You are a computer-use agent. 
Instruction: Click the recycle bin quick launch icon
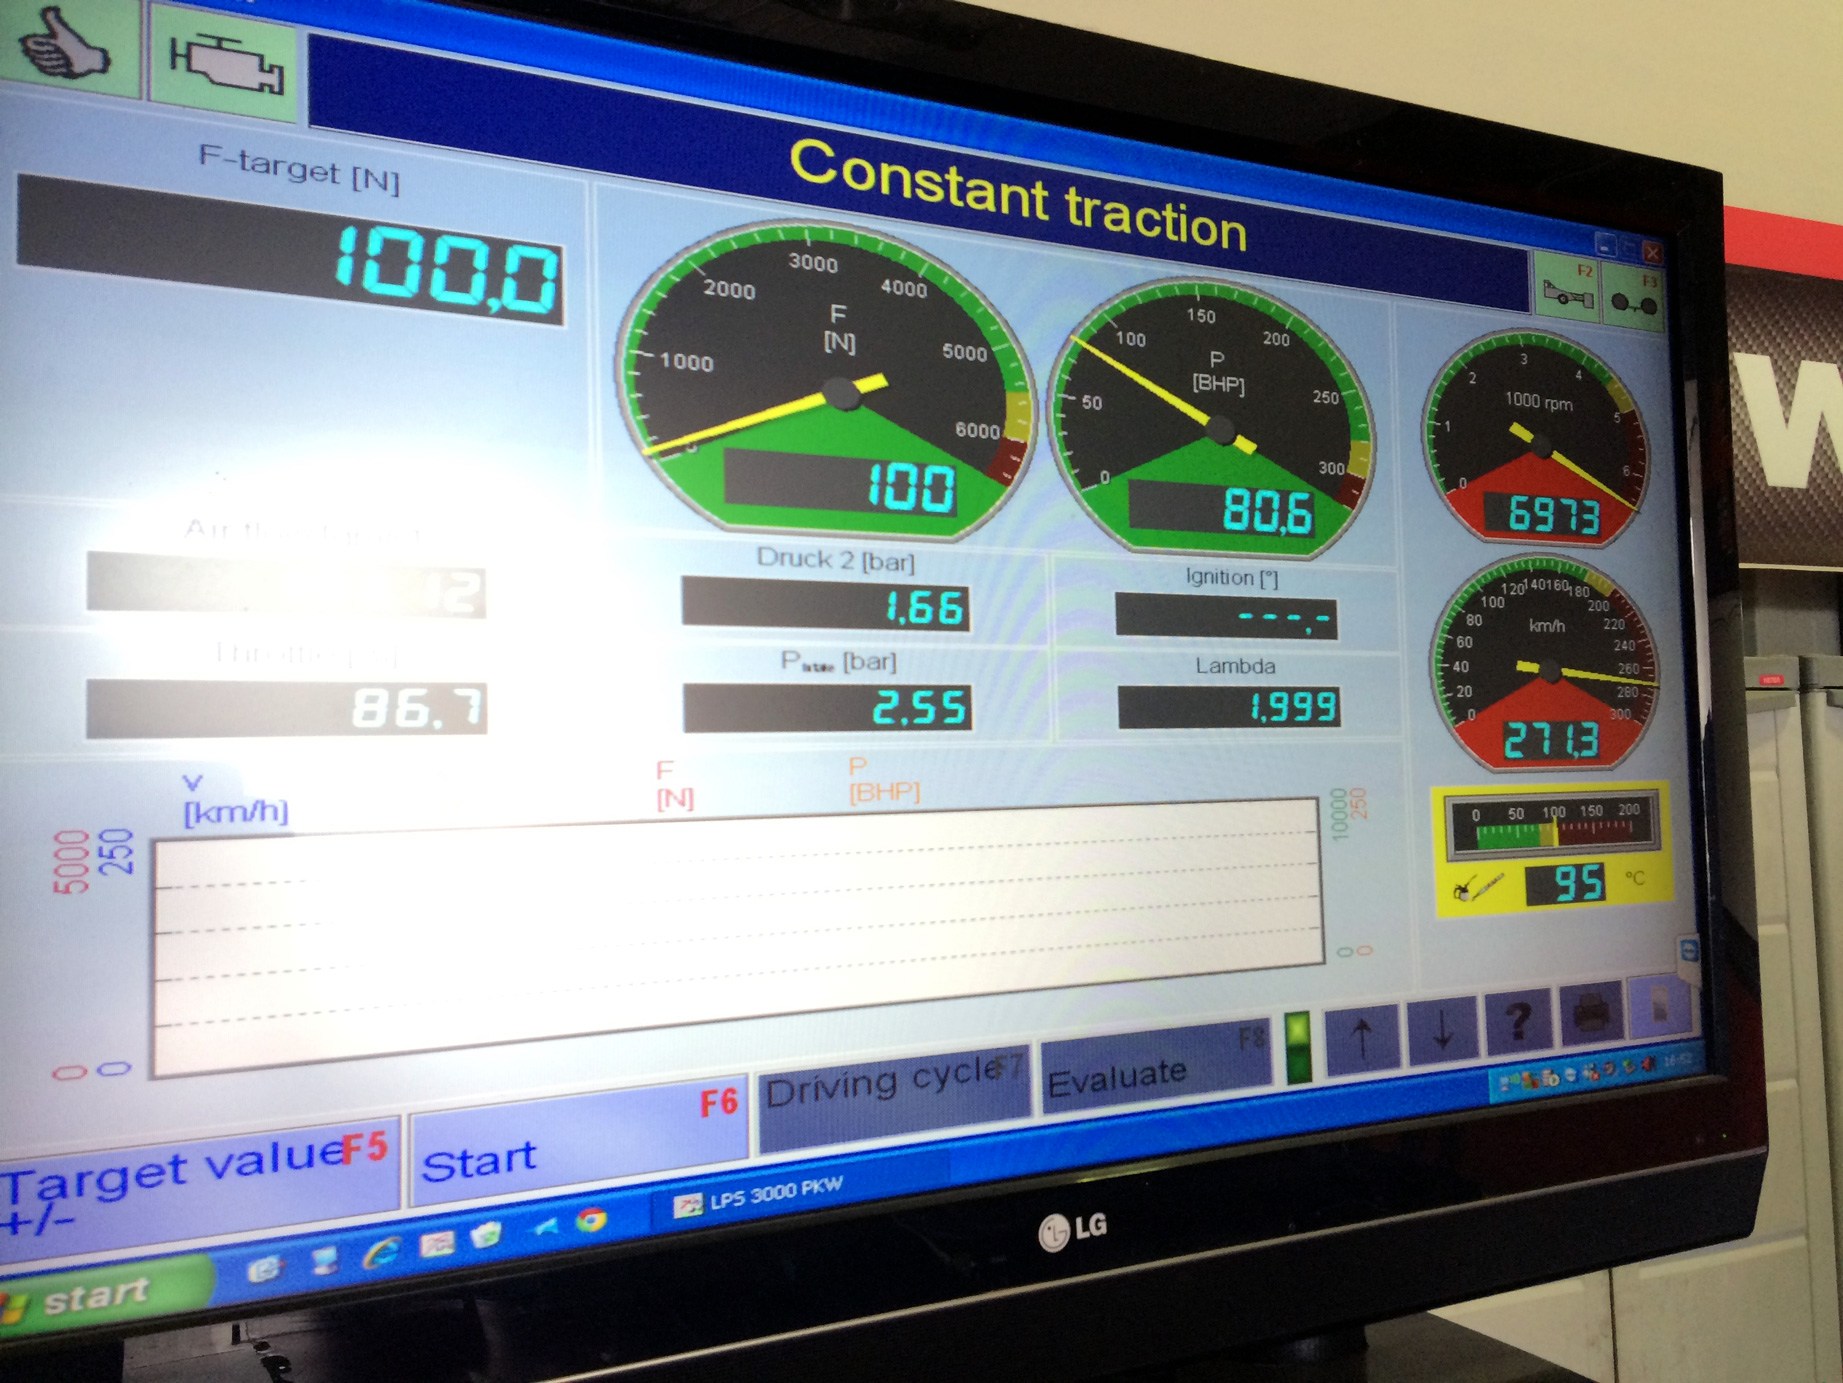coord(487,1236)
